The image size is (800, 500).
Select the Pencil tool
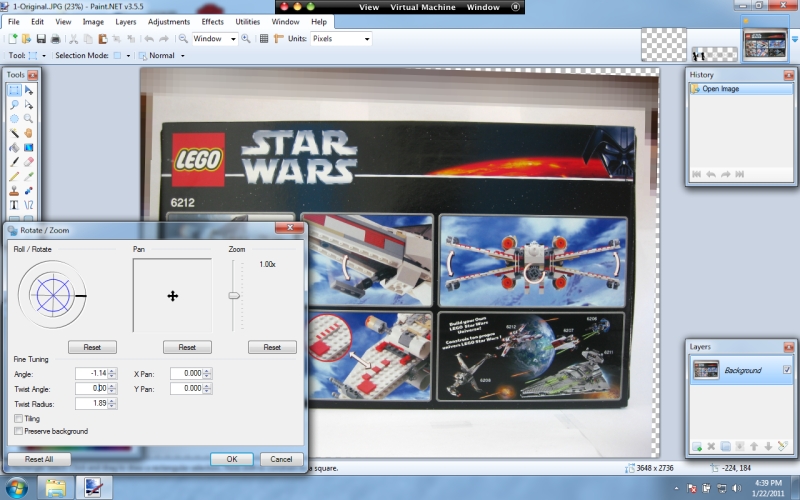(14, 176)
